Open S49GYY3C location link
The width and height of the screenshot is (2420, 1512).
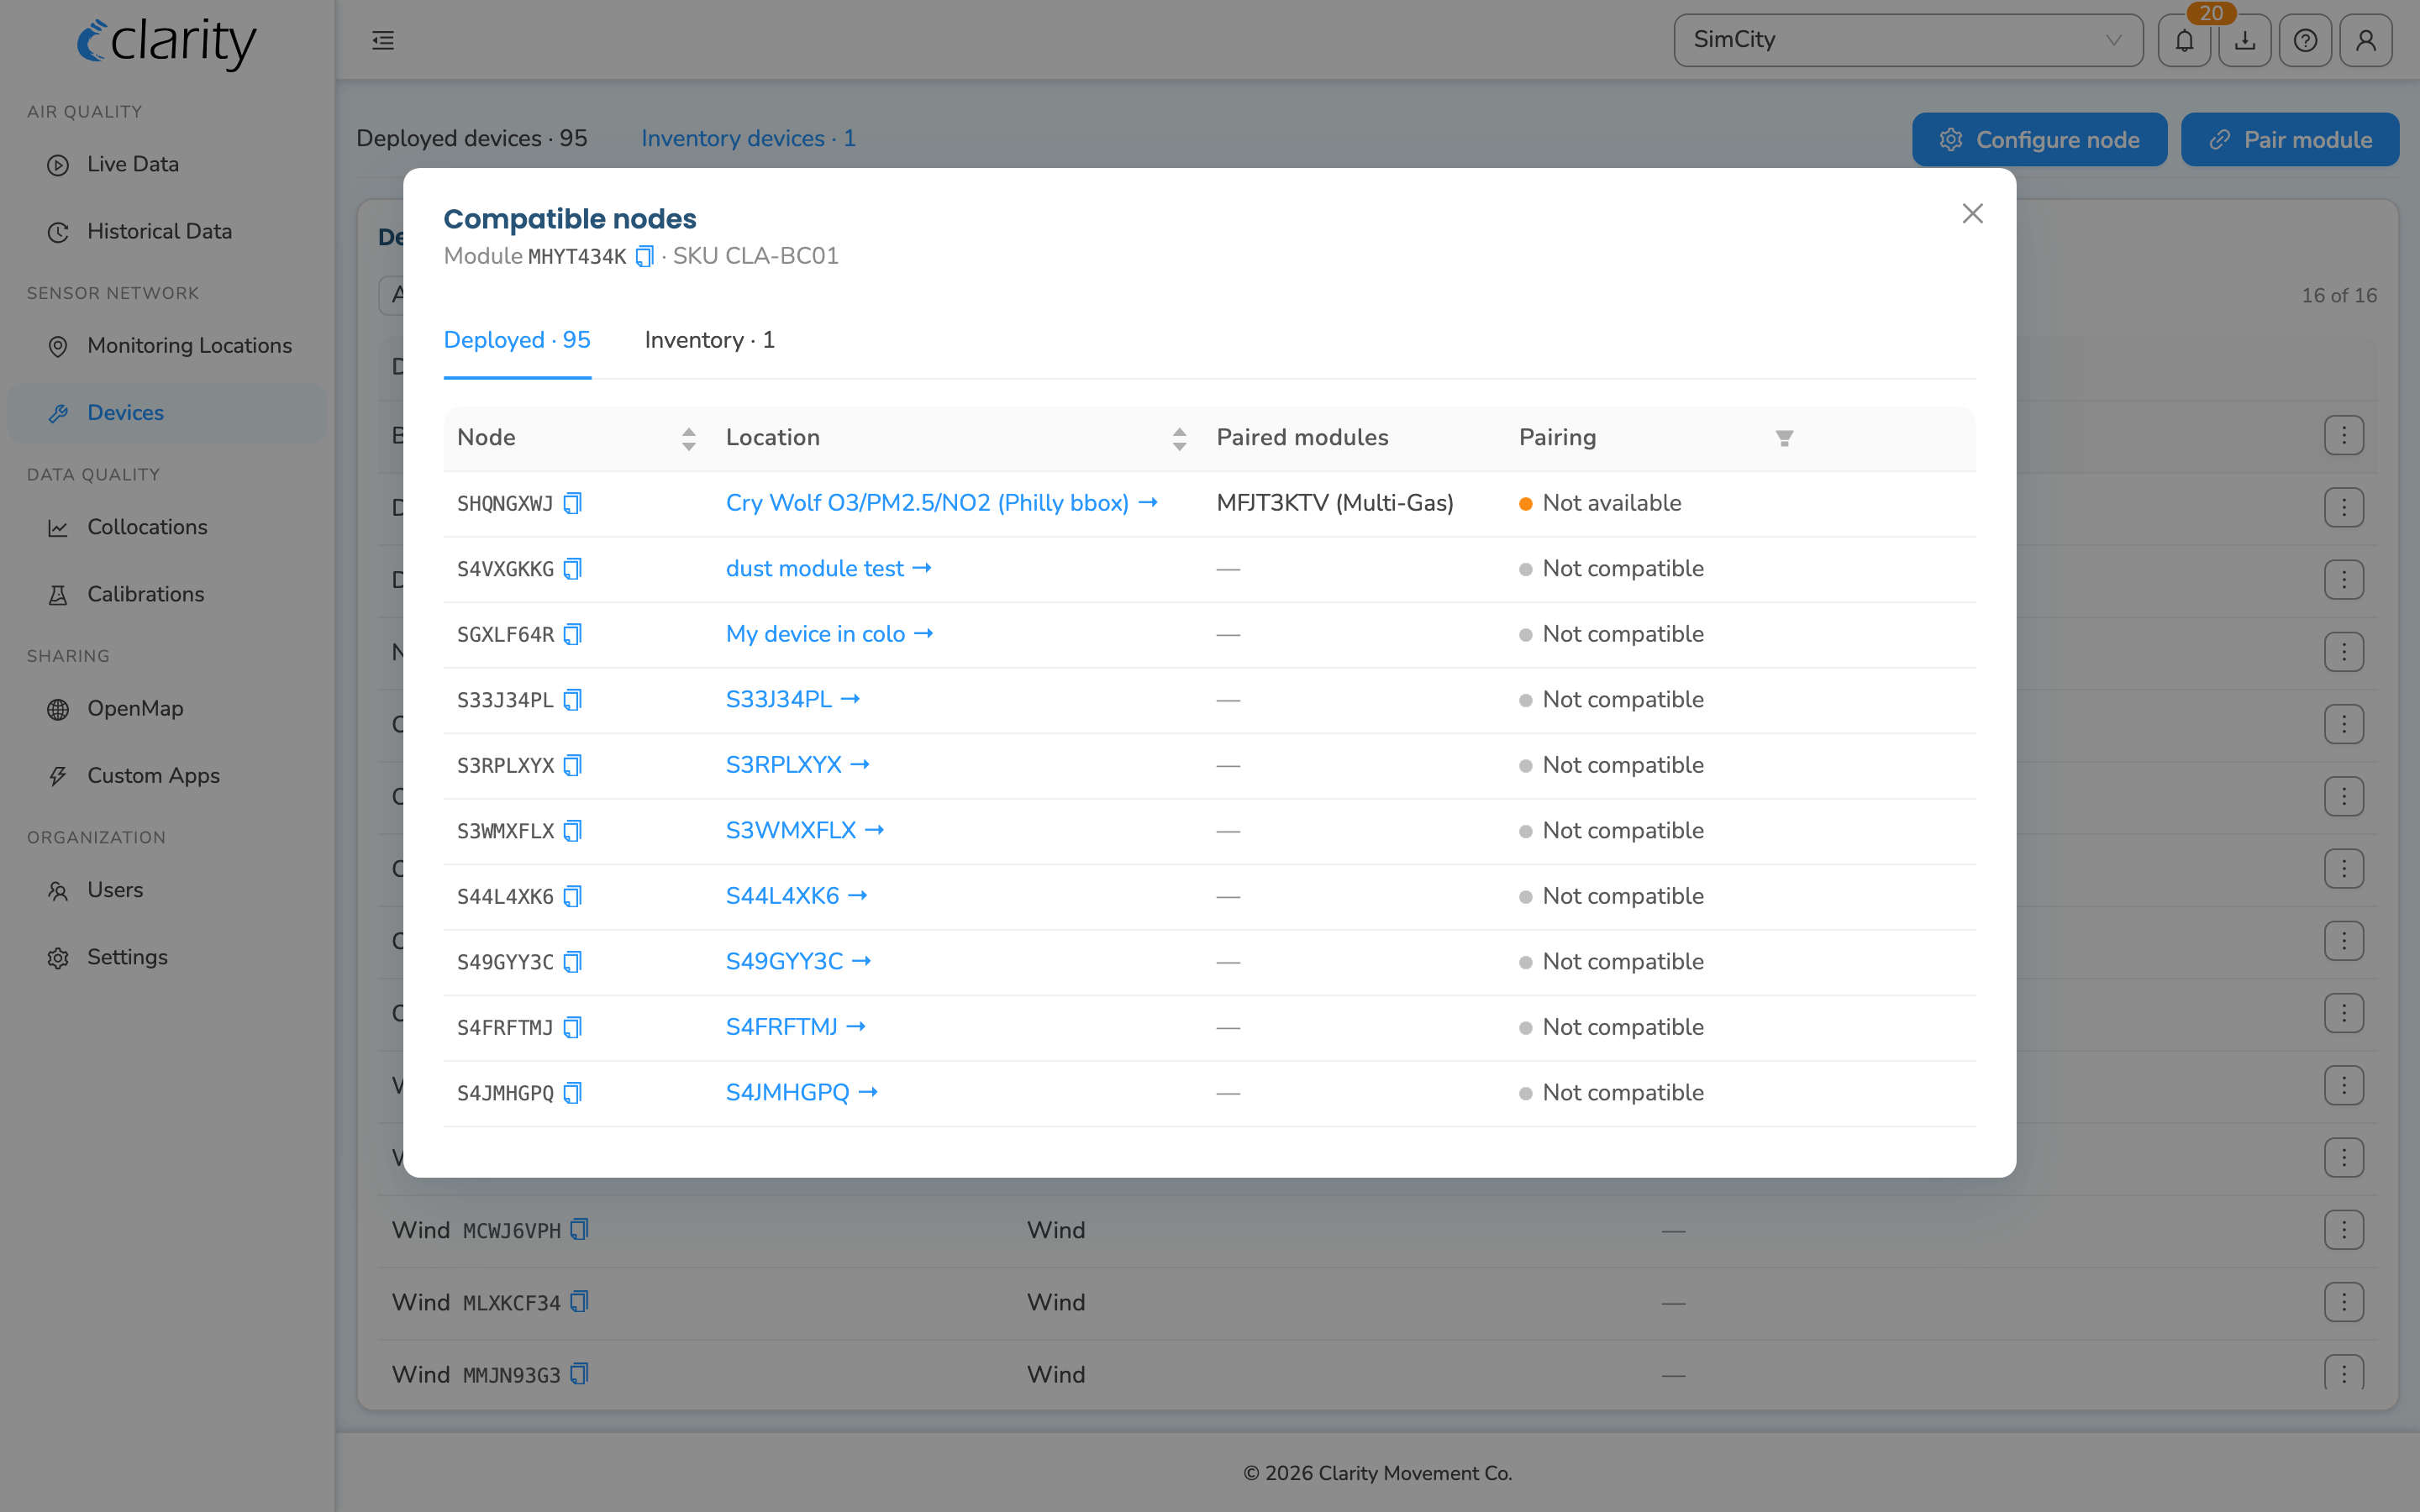[x=798, y=962]
